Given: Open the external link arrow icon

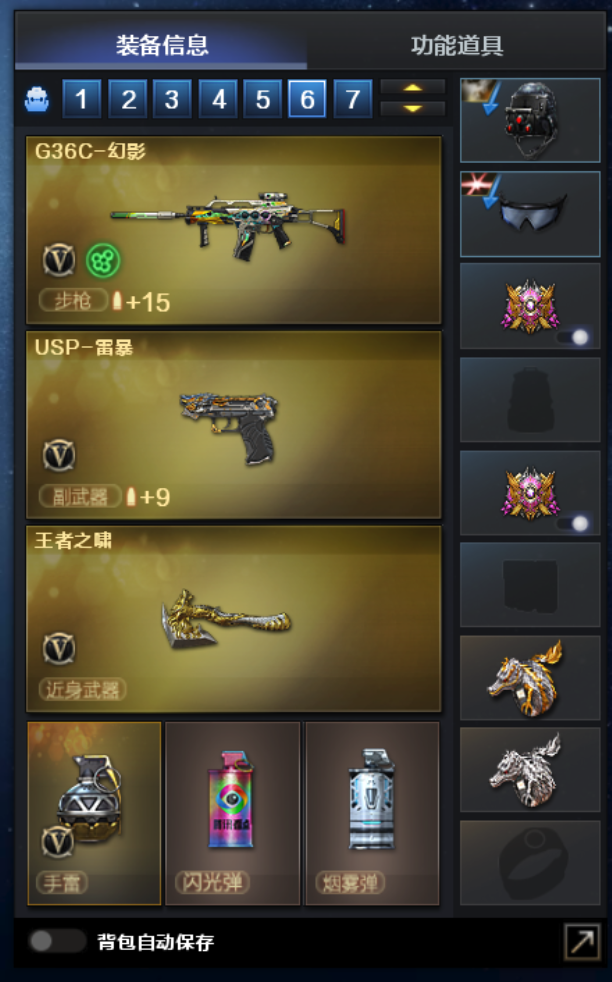Looking at the screenshot, I should pyautogui.click(x=582, y=941).
